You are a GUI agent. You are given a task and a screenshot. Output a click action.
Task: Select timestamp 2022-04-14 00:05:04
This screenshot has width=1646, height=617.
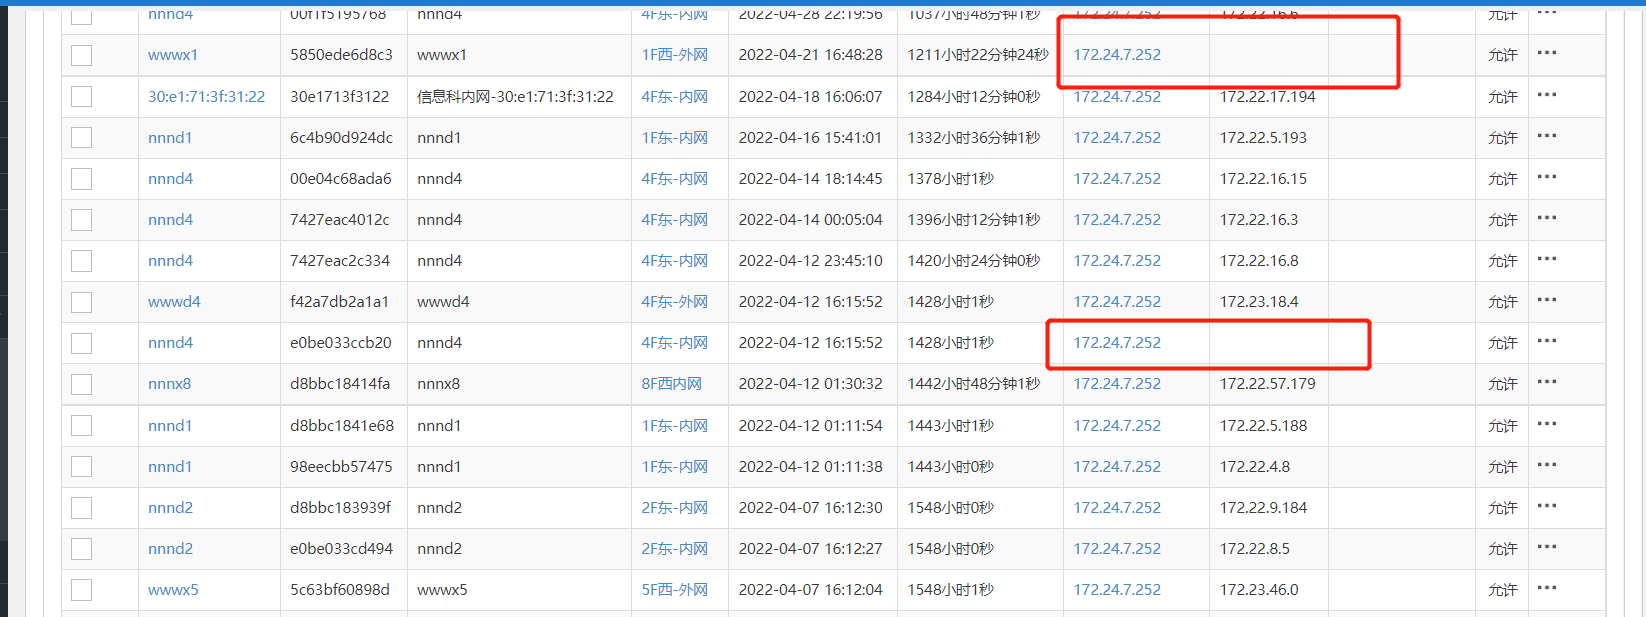(x=810, y=220)
